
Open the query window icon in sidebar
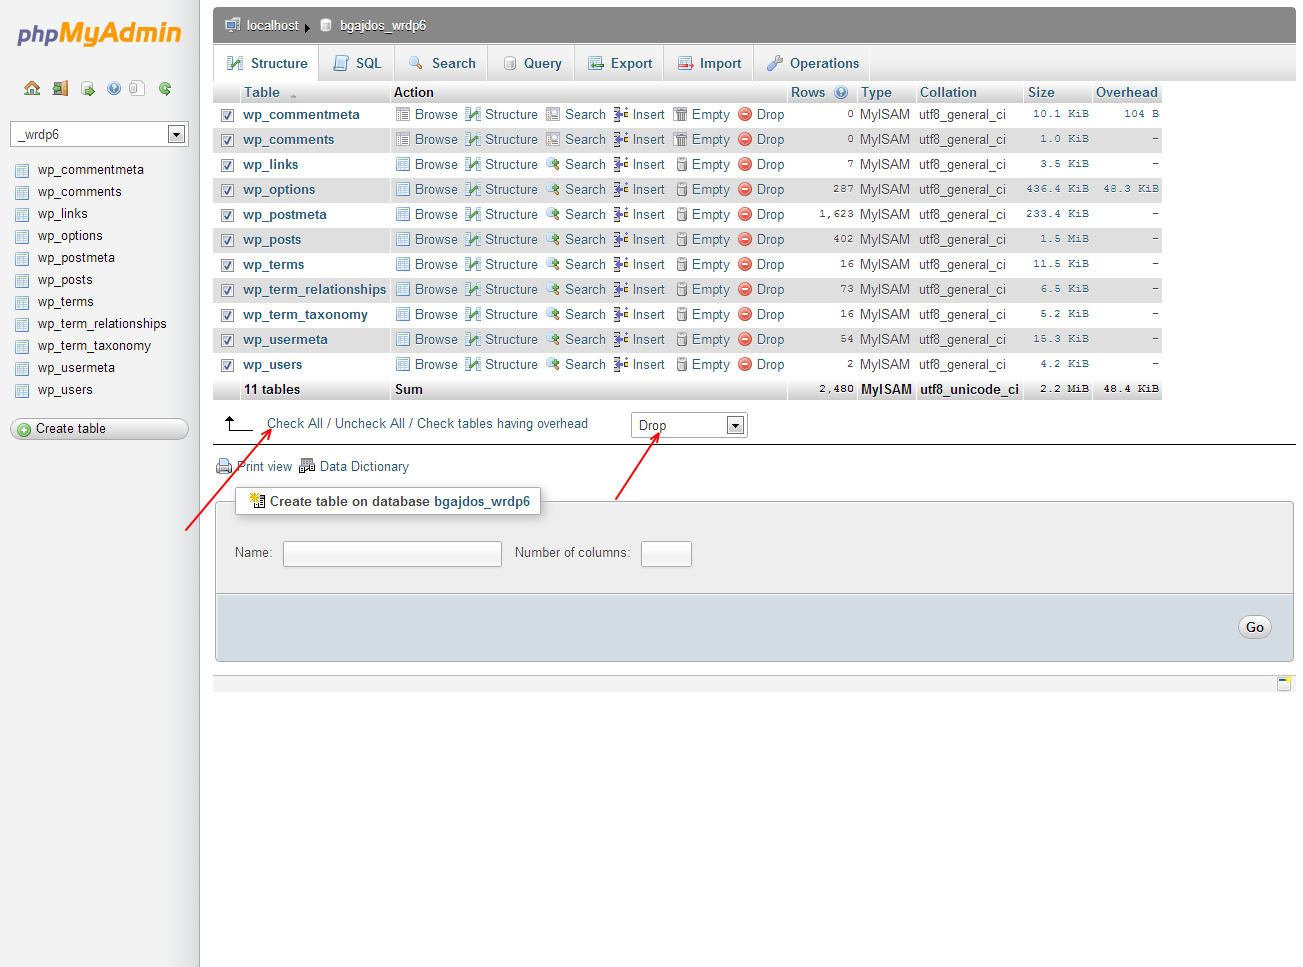tap(88, 88)
